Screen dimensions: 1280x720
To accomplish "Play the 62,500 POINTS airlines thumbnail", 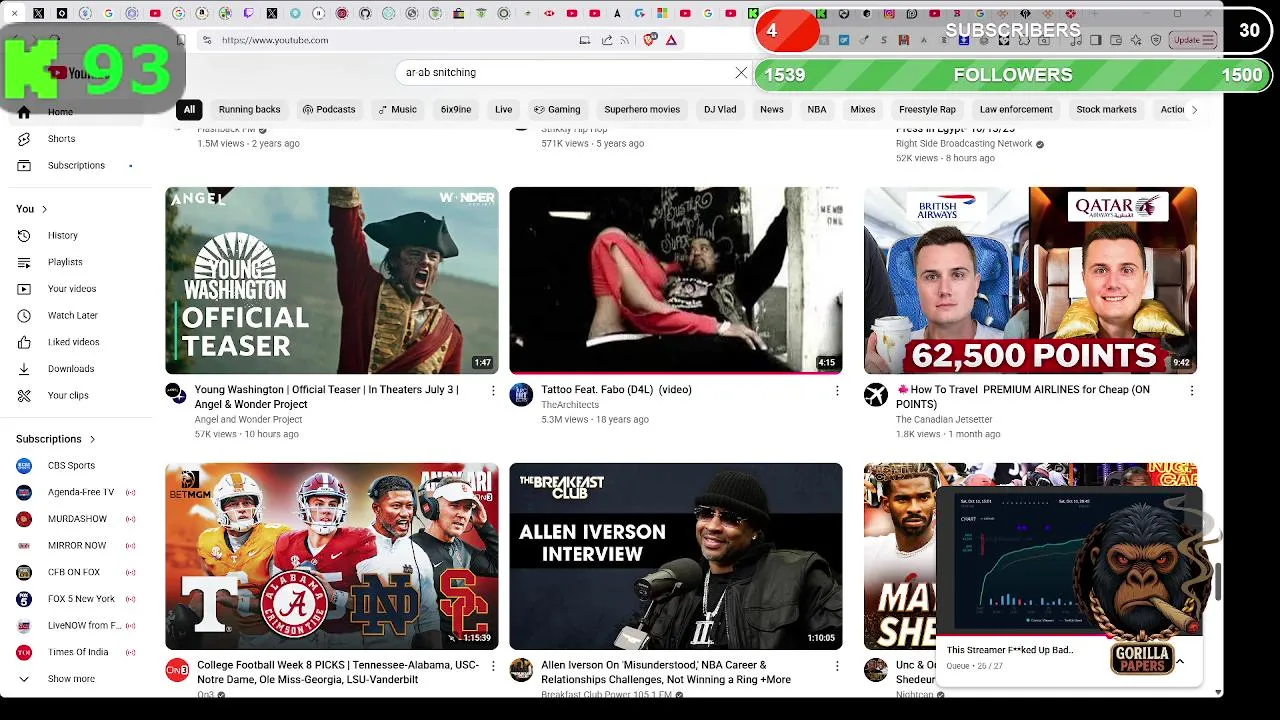I will click(1030, 280).
